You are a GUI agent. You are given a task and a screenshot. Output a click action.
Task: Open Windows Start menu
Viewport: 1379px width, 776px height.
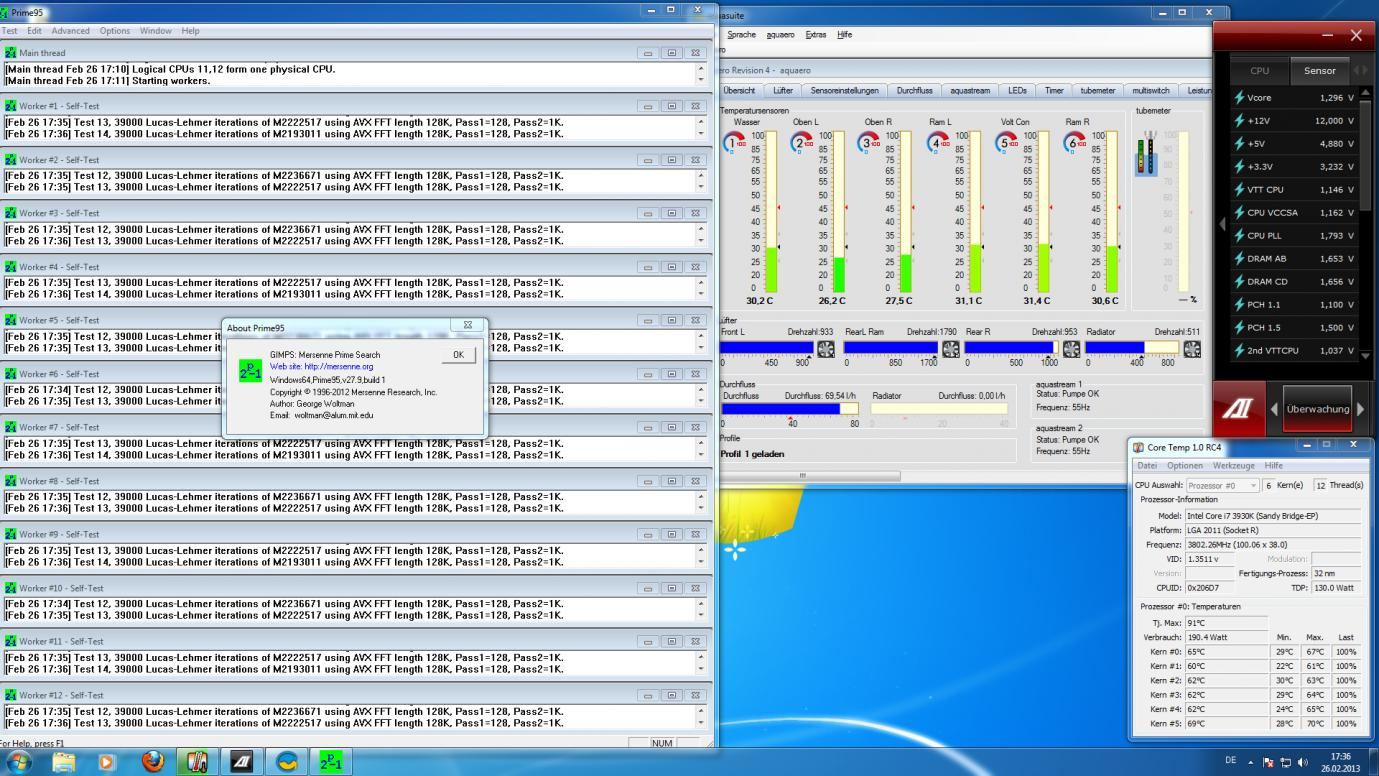coord(18,762)
